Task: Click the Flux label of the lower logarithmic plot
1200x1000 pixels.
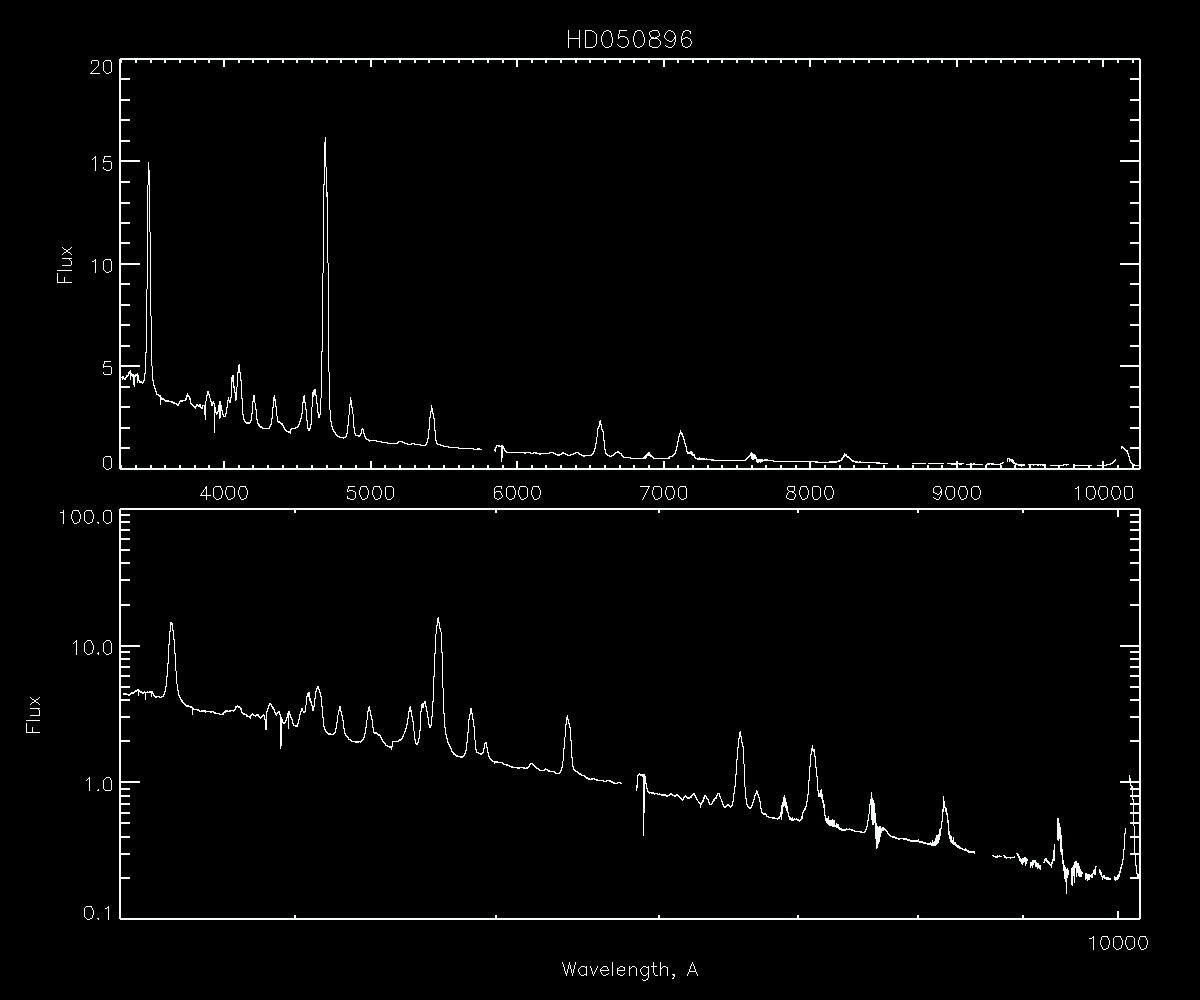Action: 34,714
